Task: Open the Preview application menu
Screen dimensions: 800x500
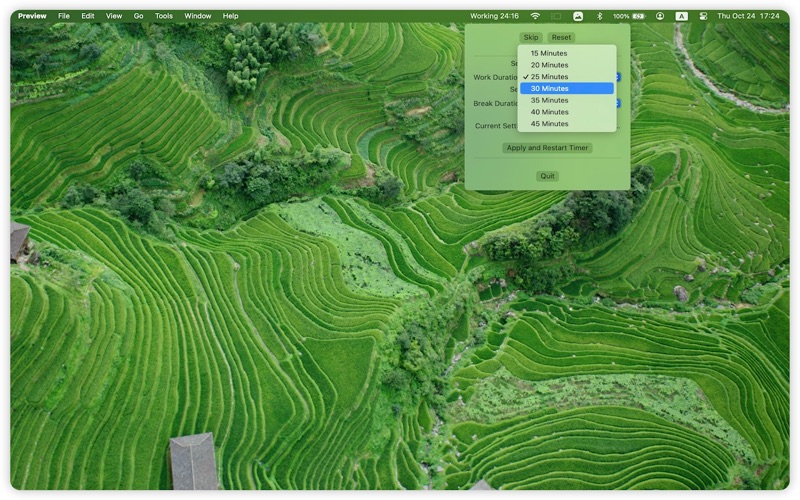Action: (x=32, y=16)
